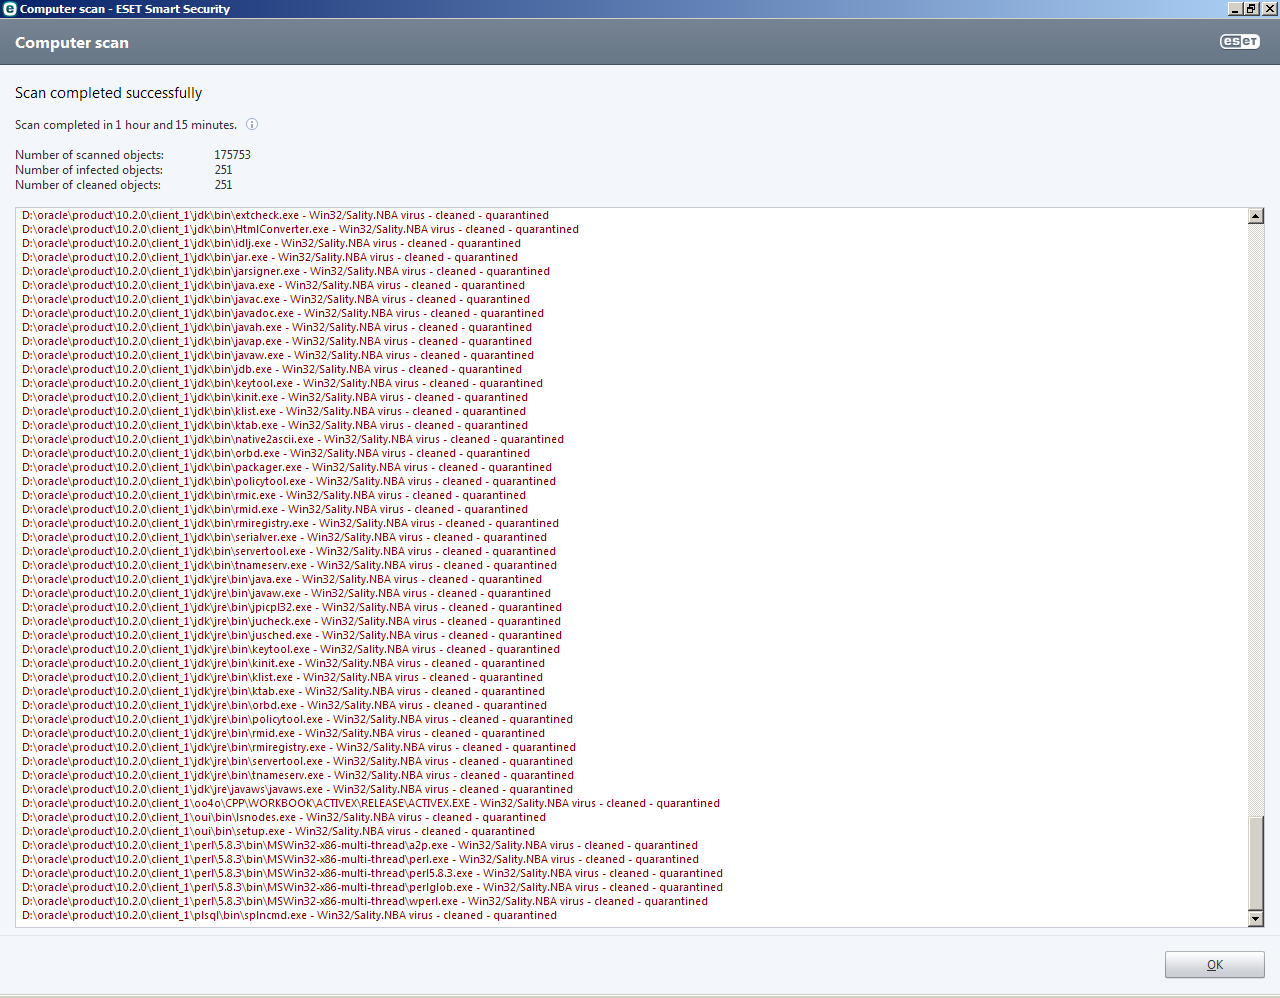Select the javap.exe log entry
The image size is (1280, 998).
pyautogui.click(x=277, y=341)
